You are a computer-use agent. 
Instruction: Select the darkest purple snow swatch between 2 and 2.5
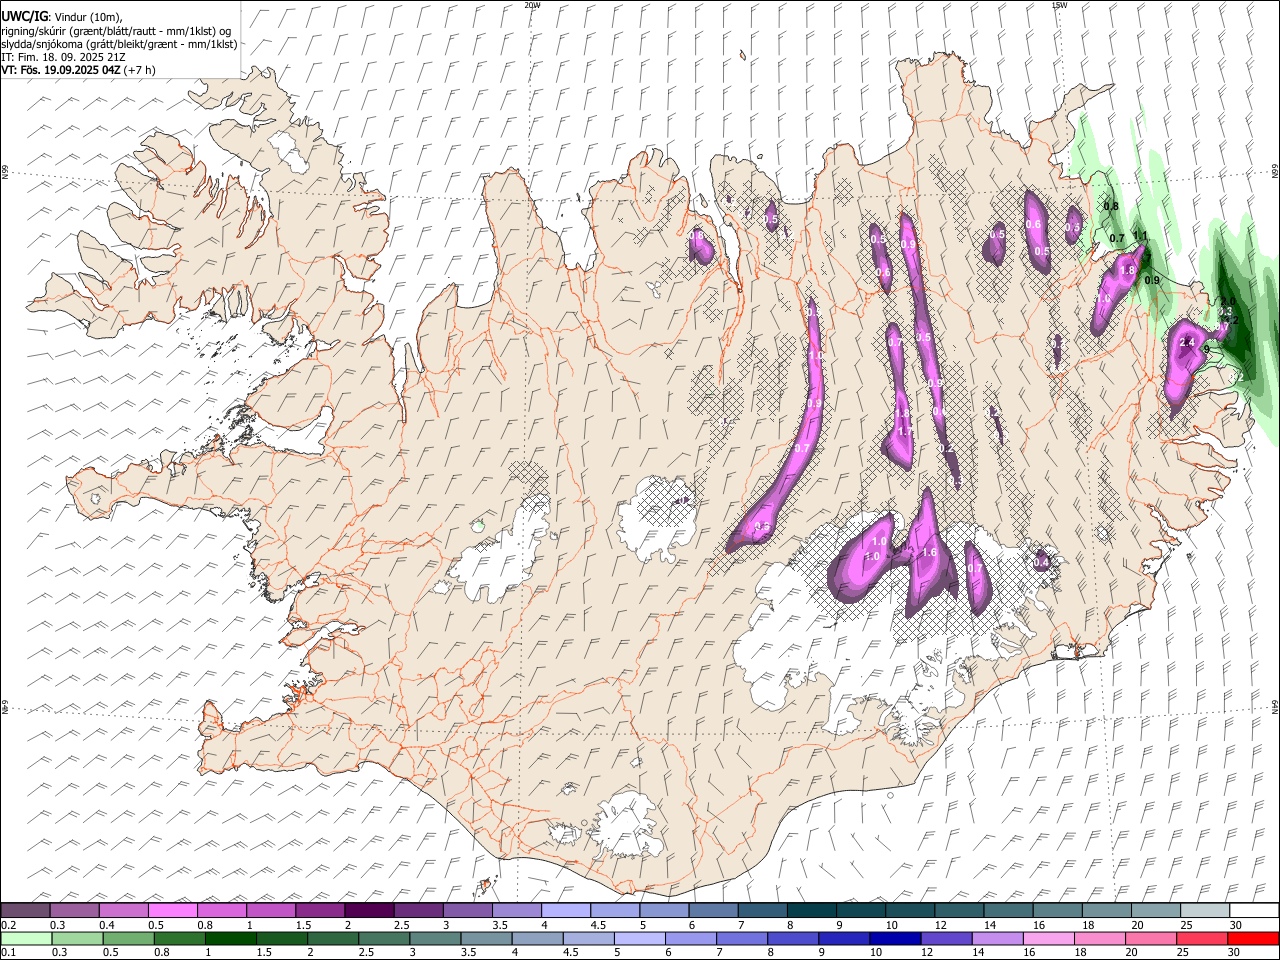pos(368,911)
